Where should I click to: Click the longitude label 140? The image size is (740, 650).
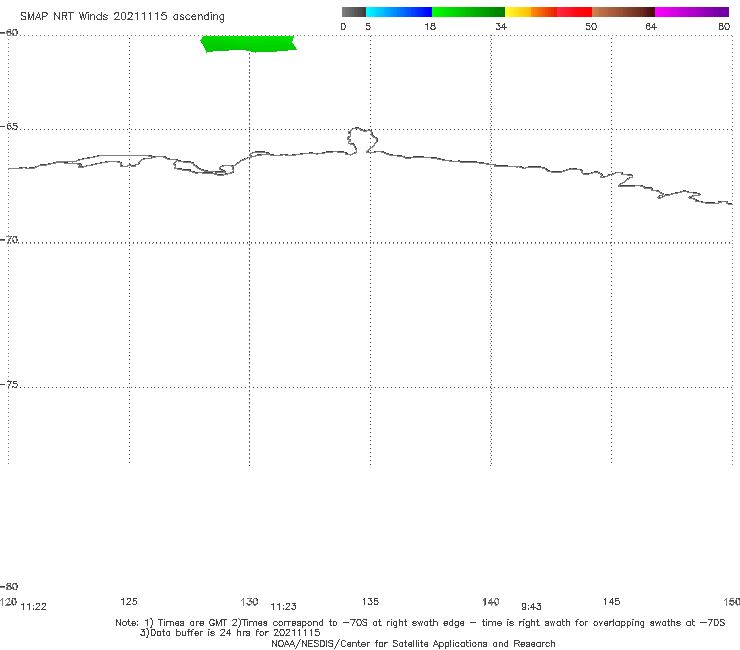point(491,601)
